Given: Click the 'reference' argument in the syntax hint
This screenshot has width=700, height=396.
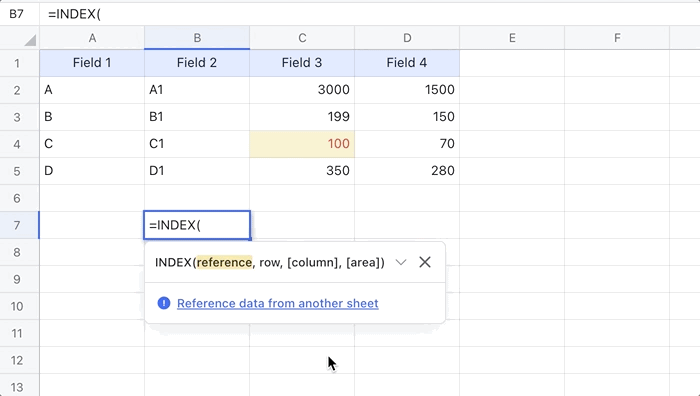Looking at the screenshot, I should (225, 263).
